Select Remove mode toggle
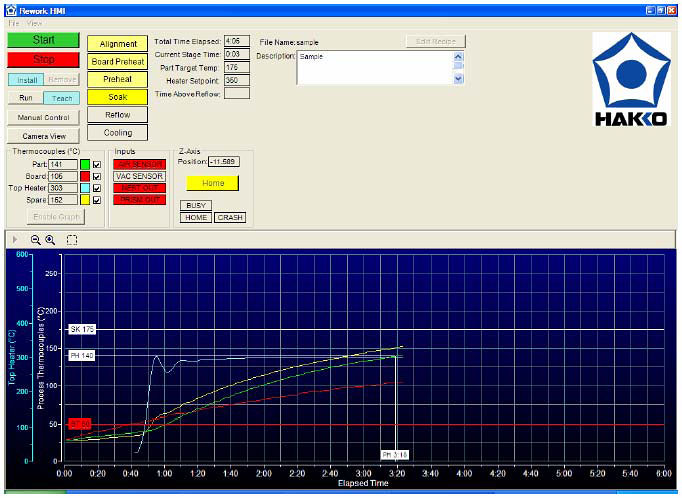This screenshot has height=498, width=682. pos(62,80)
